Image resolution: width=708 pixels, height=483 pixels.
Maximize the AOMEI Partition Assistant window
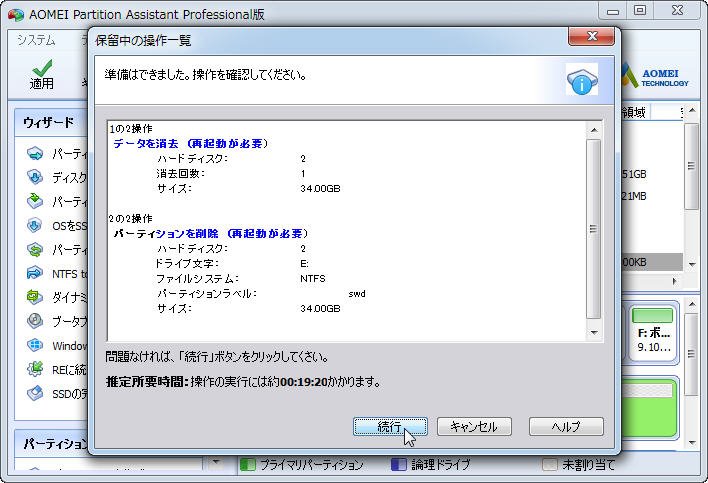point(640,11)
